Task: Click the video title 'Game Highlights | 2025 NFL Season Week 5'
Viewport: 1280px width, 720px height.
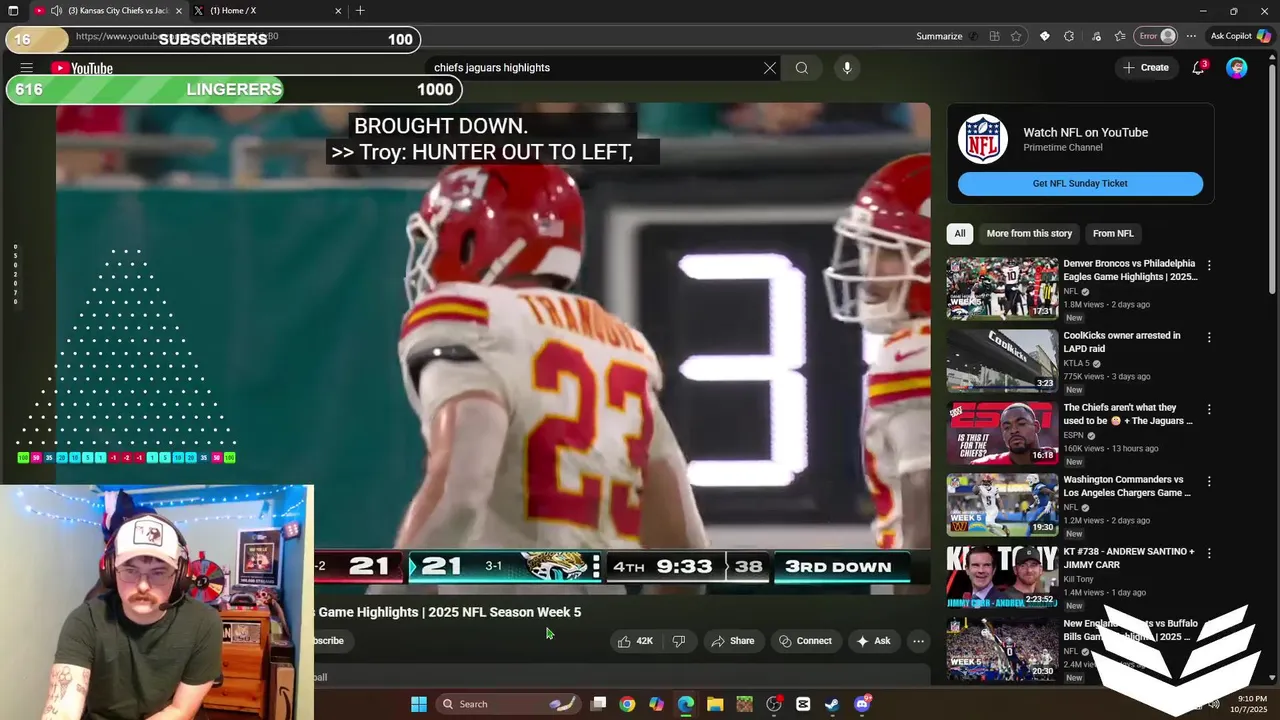Action: (449, 612)
